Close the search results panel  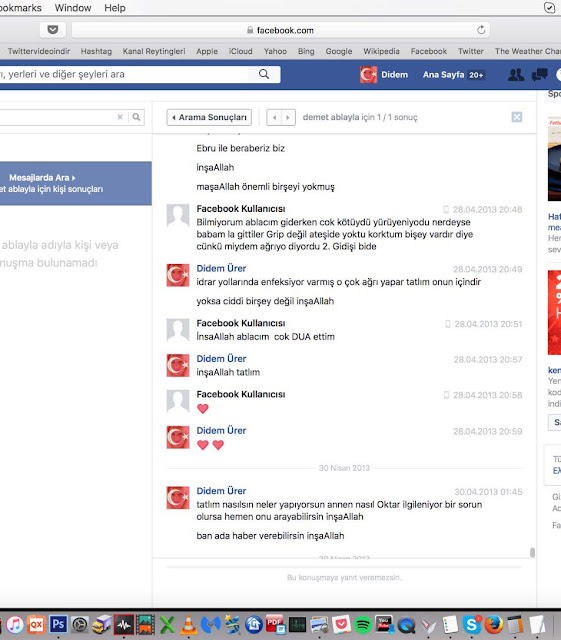pyautogui.click(x=516, y=117)
